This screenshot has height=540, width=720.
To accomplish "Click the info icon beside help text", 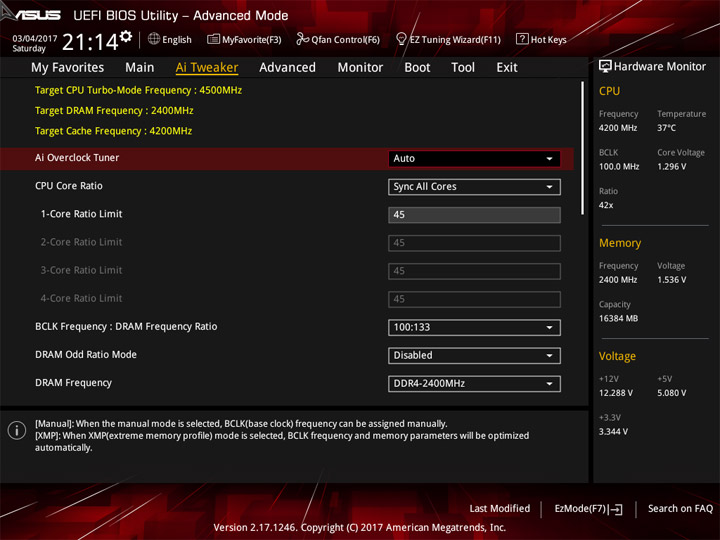I will pyautogui.click(x=17, y=430).
